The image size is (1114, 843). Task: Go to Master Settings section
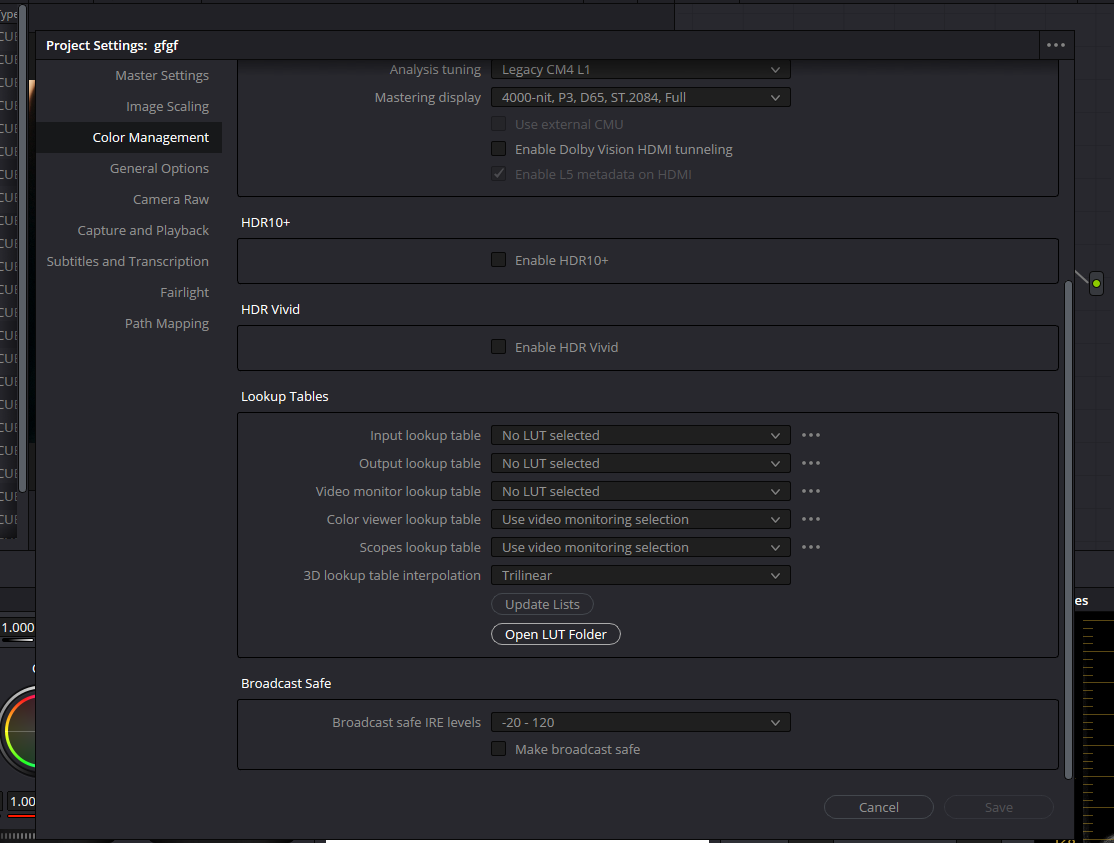[x=162, y=75]
